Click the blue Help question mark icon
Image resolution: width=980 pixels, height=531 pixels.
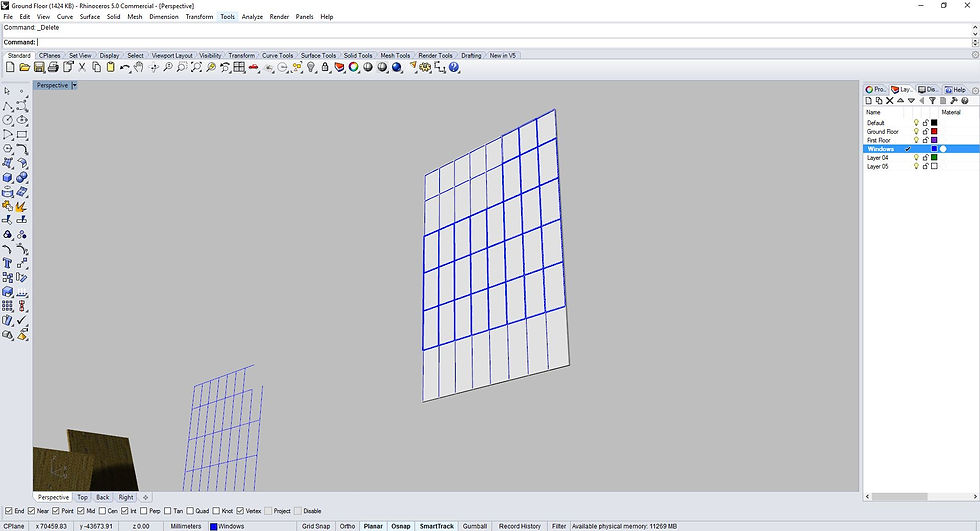point(454,67)
